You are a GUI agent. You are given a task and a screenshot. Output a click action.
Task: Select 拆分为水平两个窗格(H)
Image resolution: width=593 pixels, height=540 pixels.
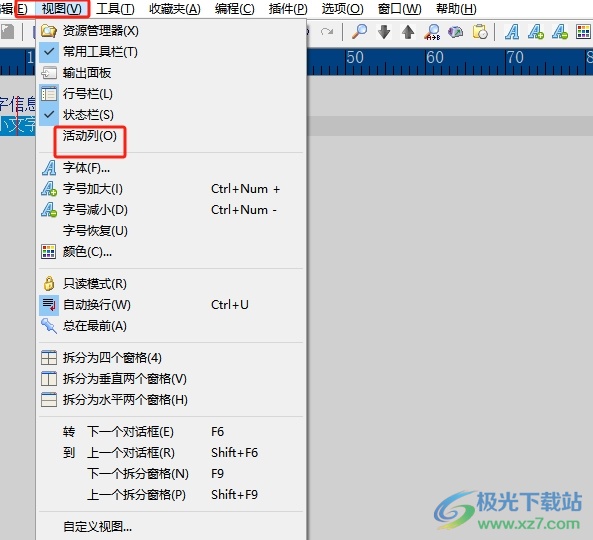click(171, 400)
